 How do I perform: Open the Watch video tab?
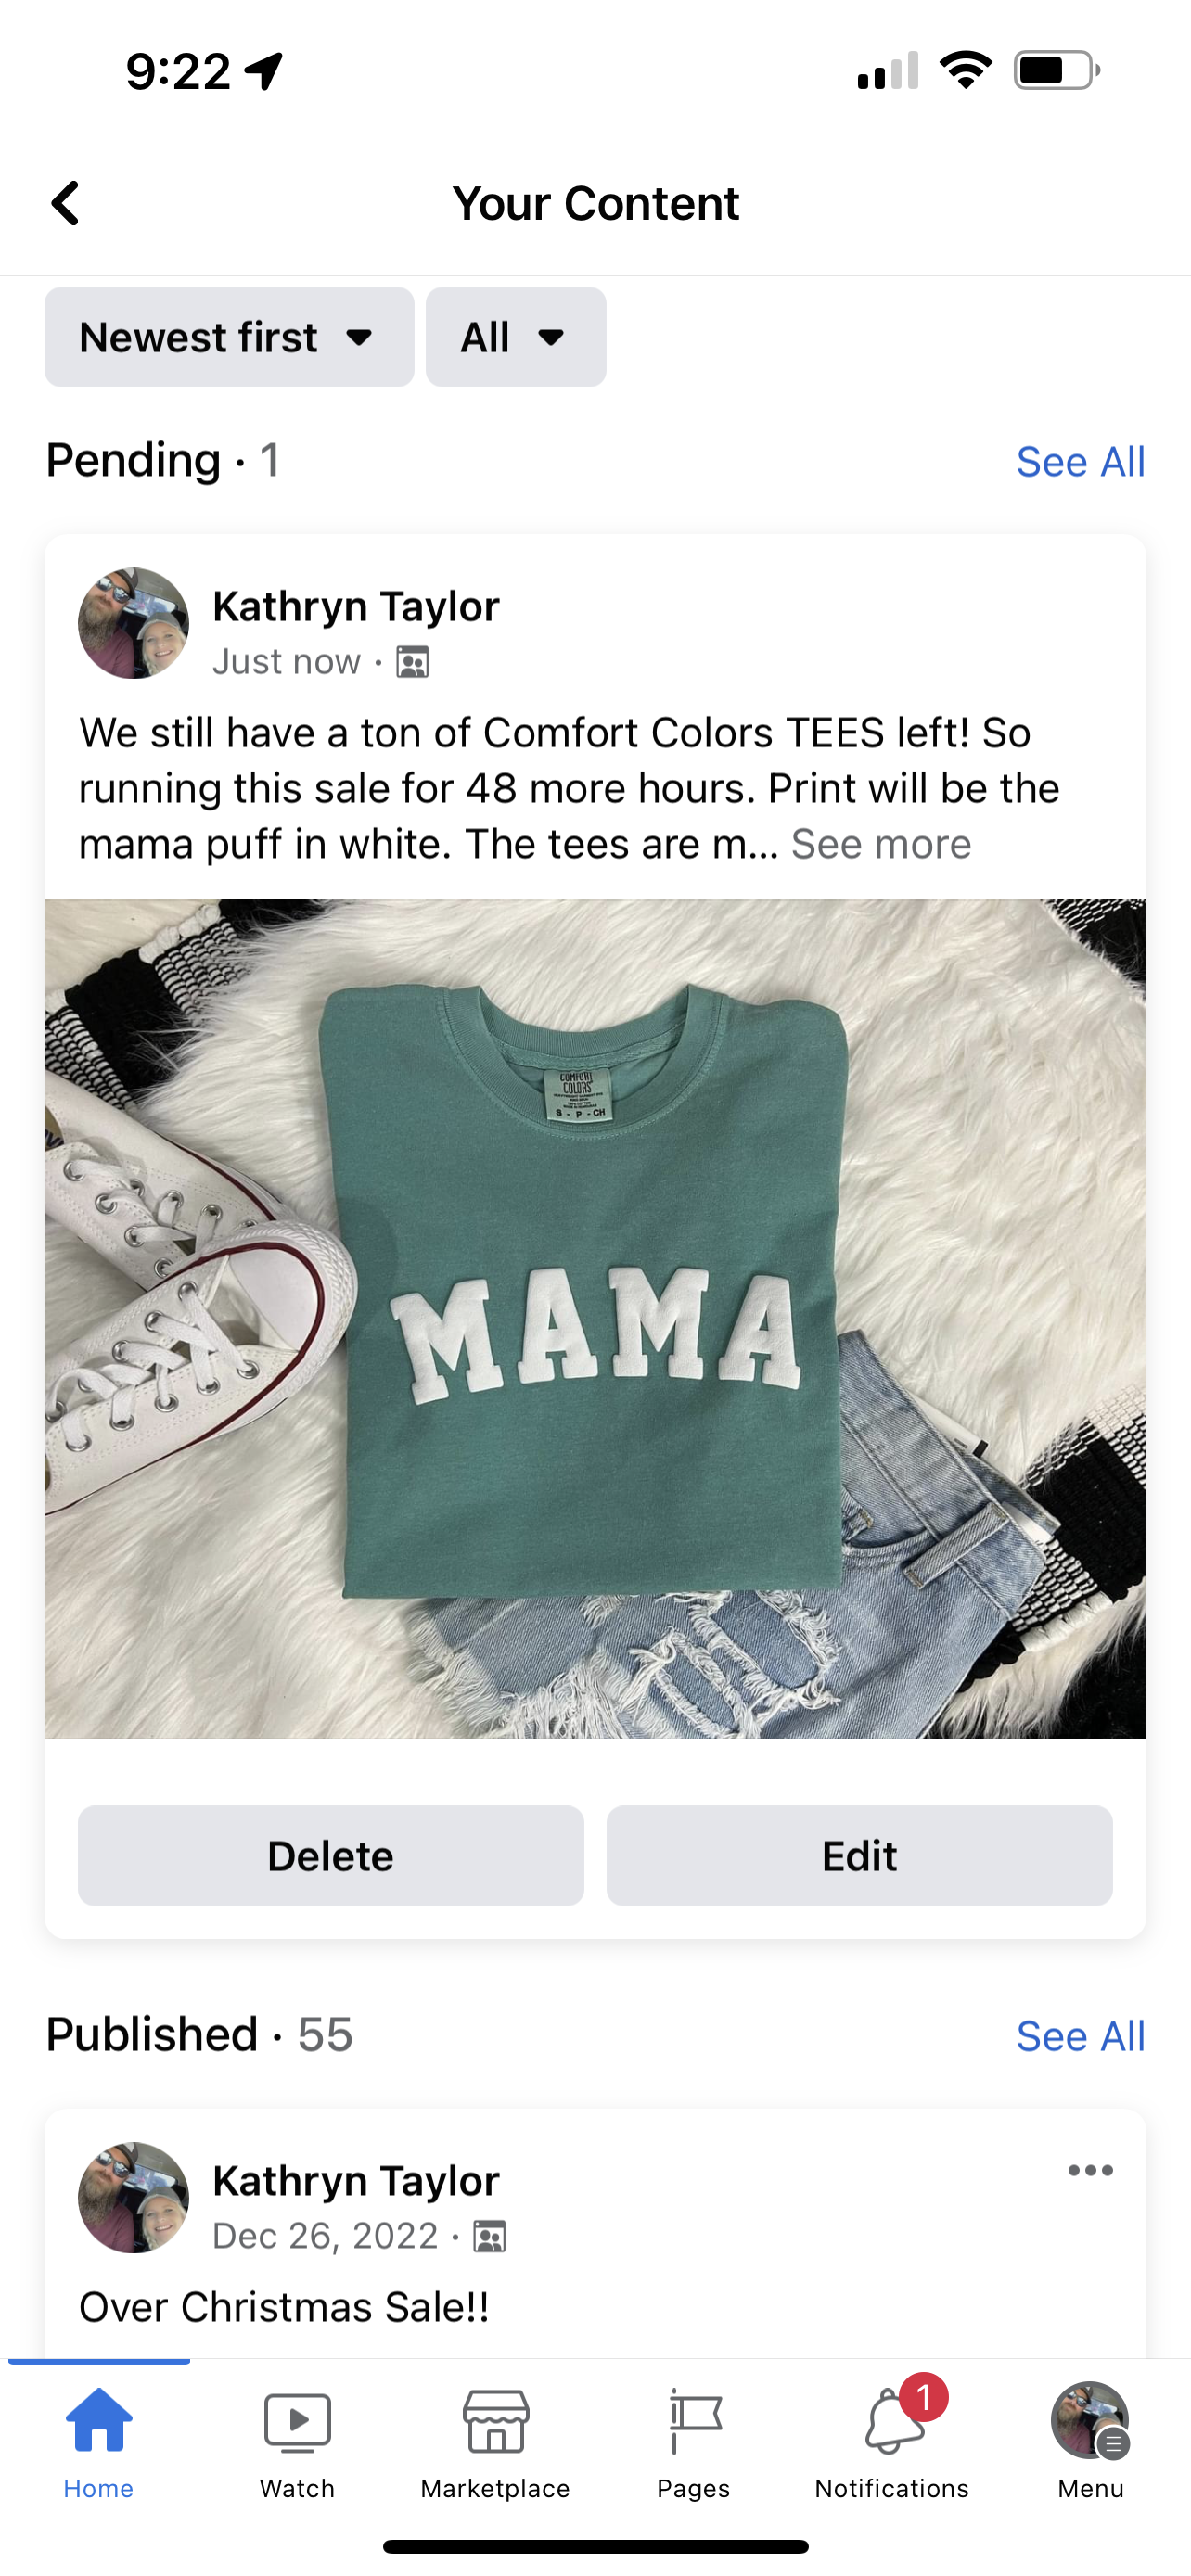point(297,2442)
